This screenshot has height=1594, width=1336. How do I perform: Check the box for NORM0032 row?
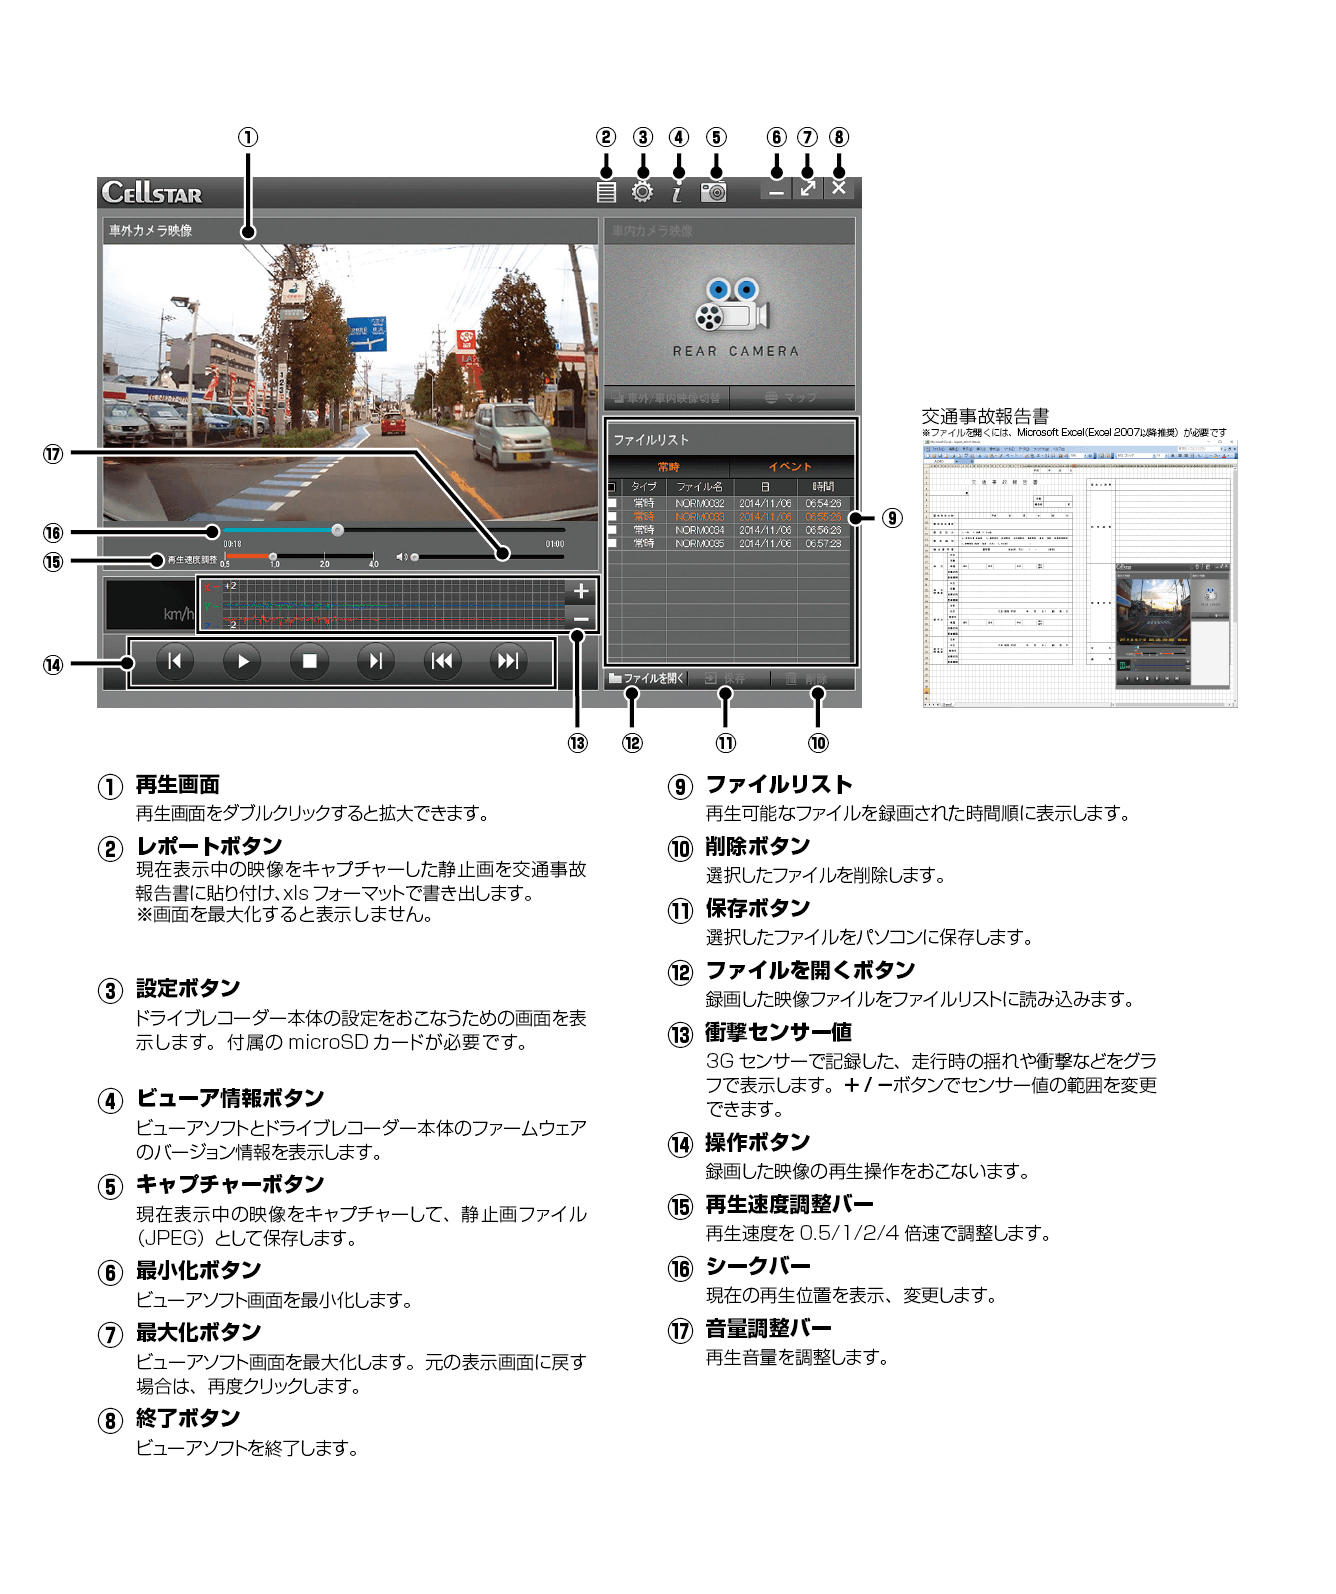click(612, 504)
